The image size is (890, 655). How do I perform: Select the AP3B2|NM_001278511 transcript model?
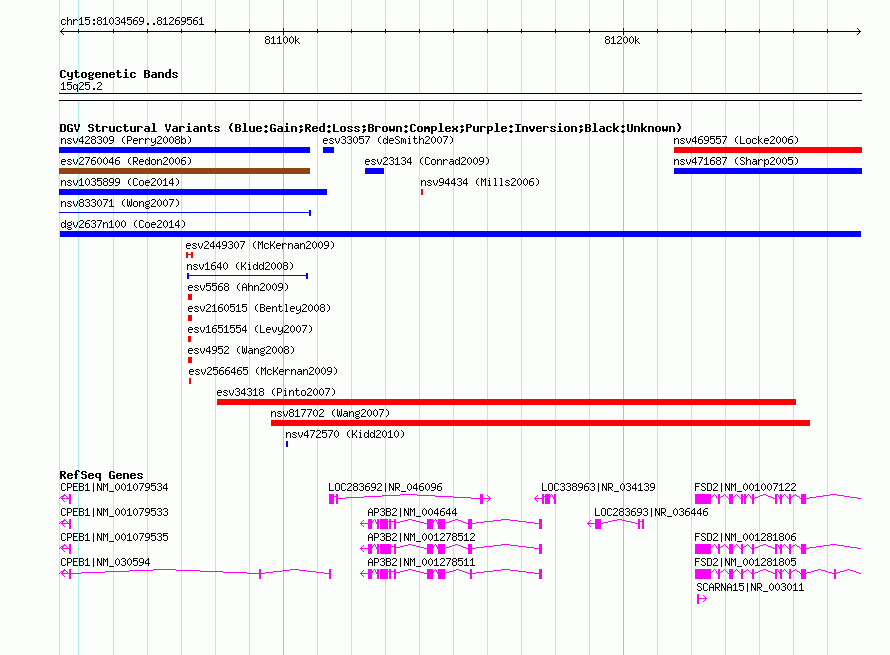point(451,573)
